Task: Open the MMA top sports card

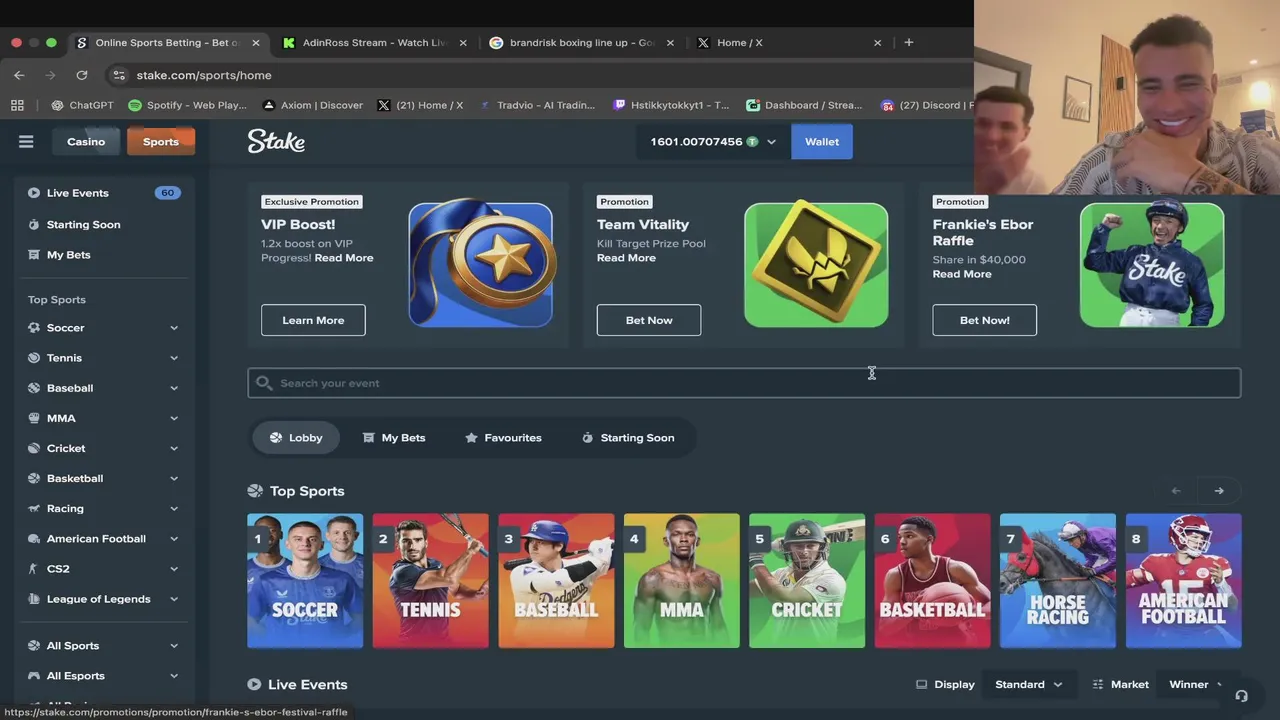Action: coord(682,581)
